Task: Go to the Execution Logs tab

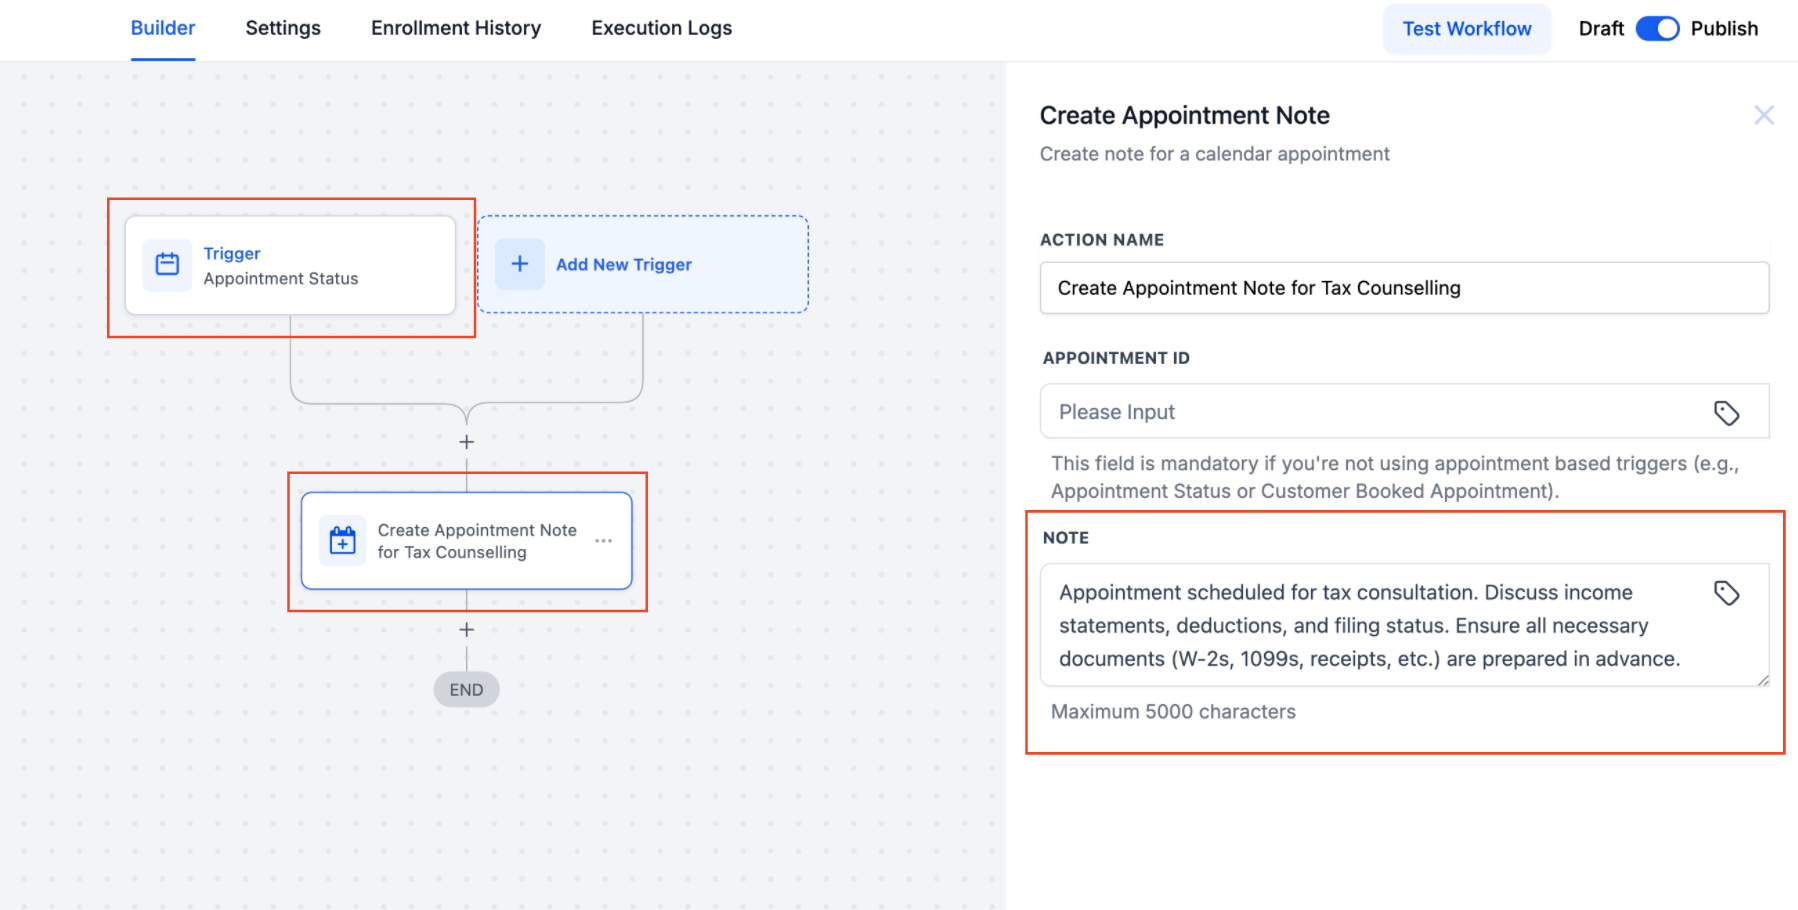Action: click(662, 28)
